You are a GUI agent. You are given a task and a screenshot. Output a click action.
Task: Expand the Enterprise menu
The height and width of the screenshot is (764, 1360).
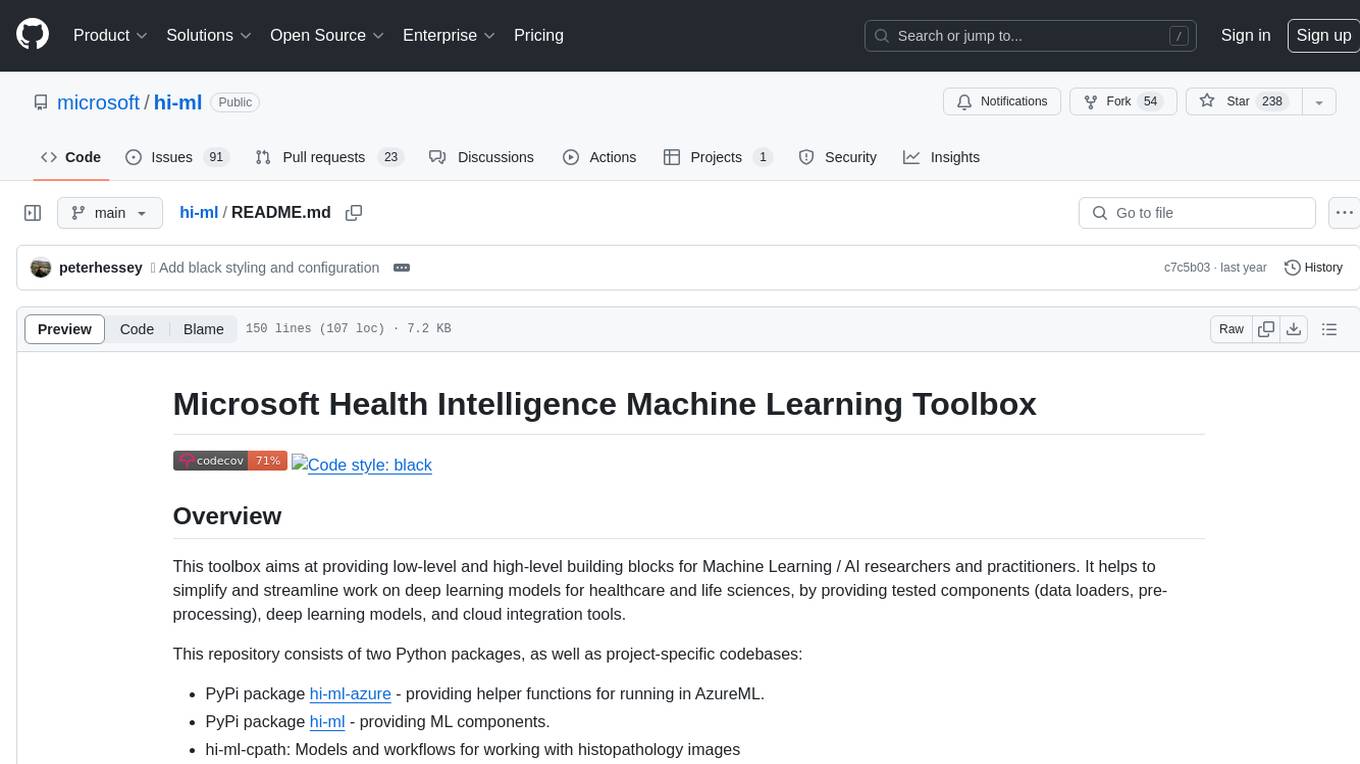tap(449, 35)
